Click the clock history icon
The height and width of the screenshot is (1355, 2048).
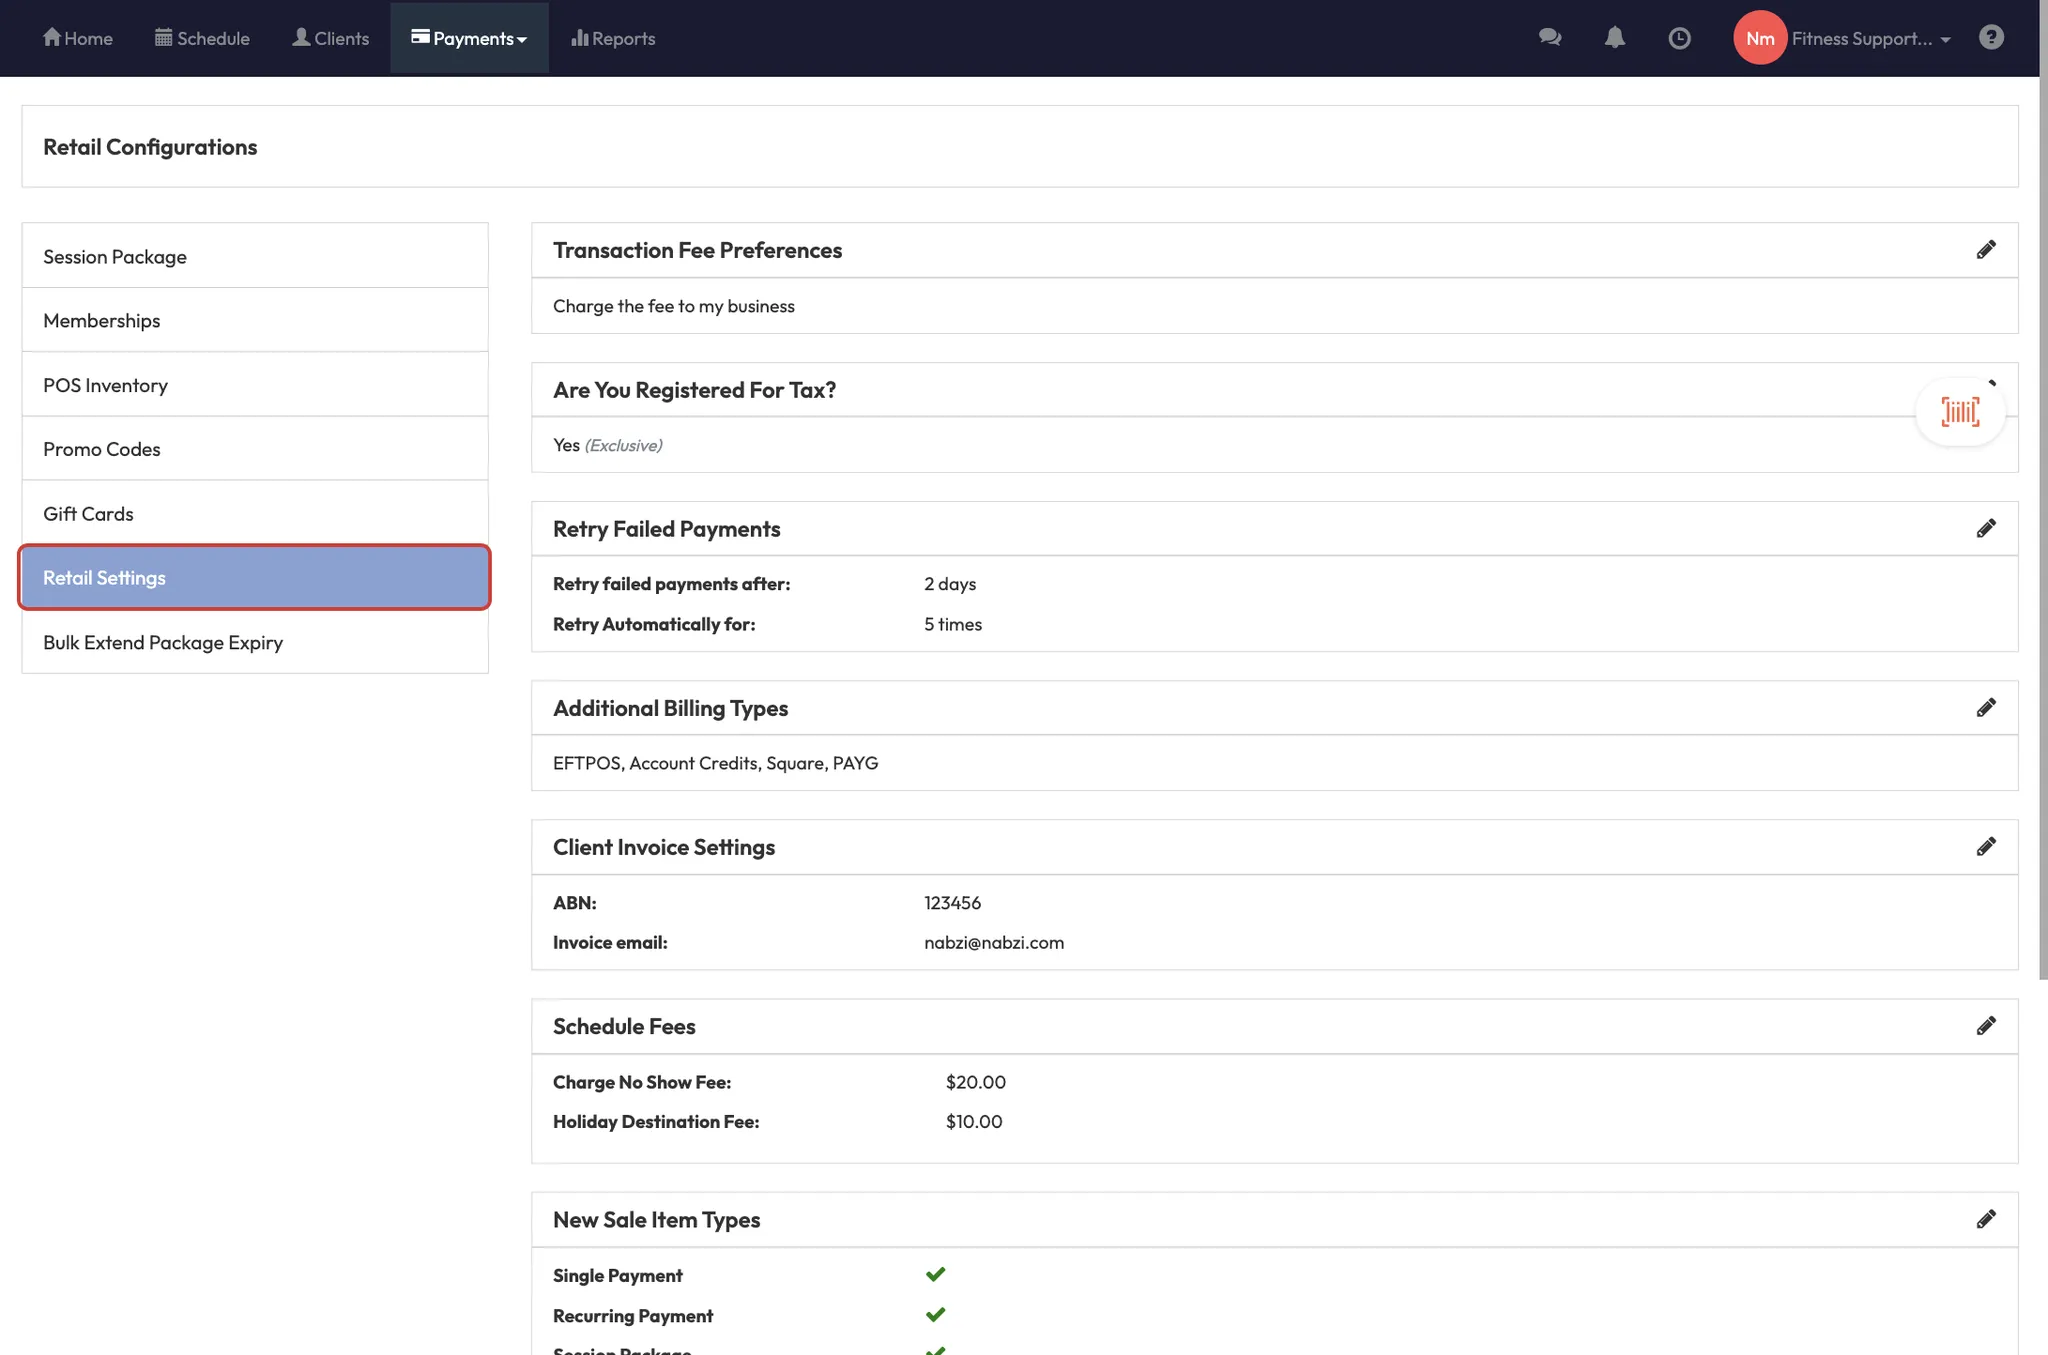click(1679, 38)
